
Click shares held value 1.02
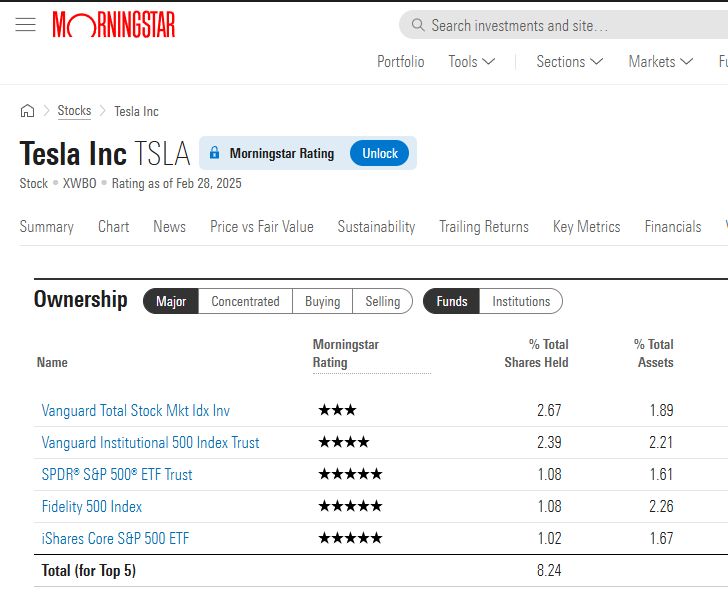pyautogui.click(x=549, y=539)
